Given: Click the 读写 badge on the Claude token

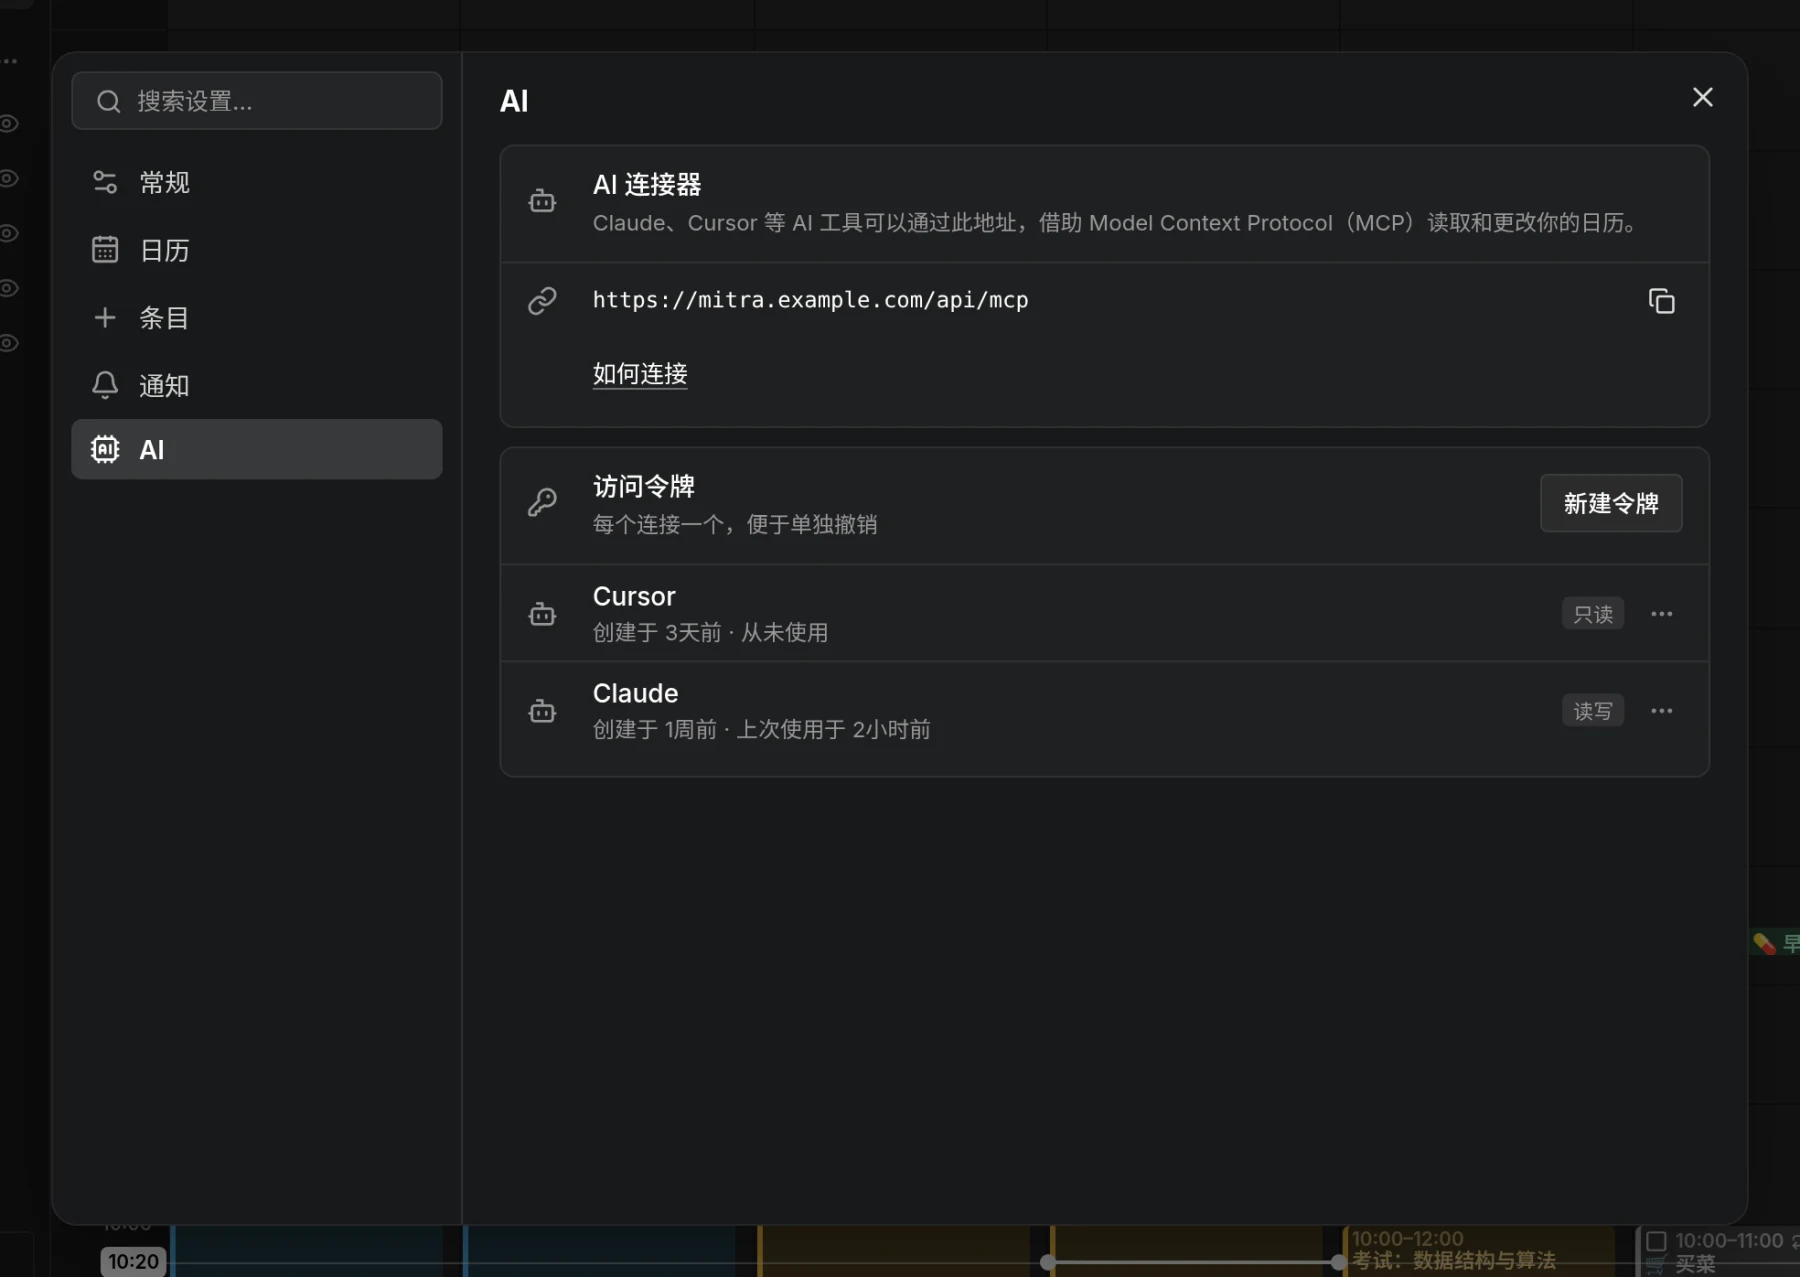Looking at the screenshot, I should [x=1592, y=711].
